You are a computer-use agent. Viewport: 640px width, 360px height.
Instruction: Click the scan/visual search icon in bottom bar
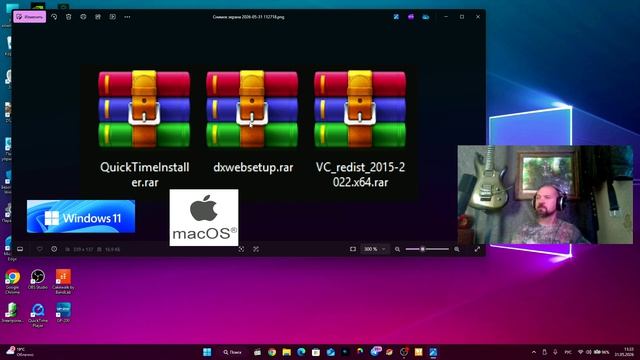pos(241,249)
